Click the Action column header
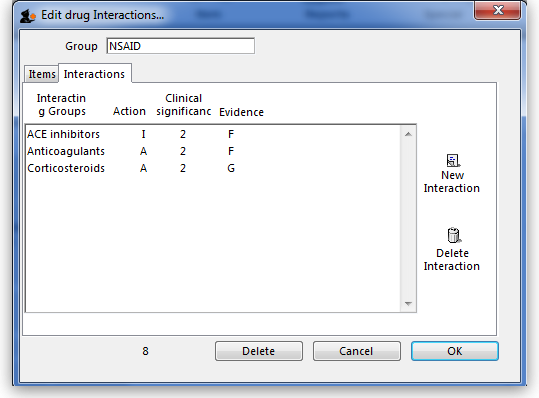539x398 pixels. point(129,111)
